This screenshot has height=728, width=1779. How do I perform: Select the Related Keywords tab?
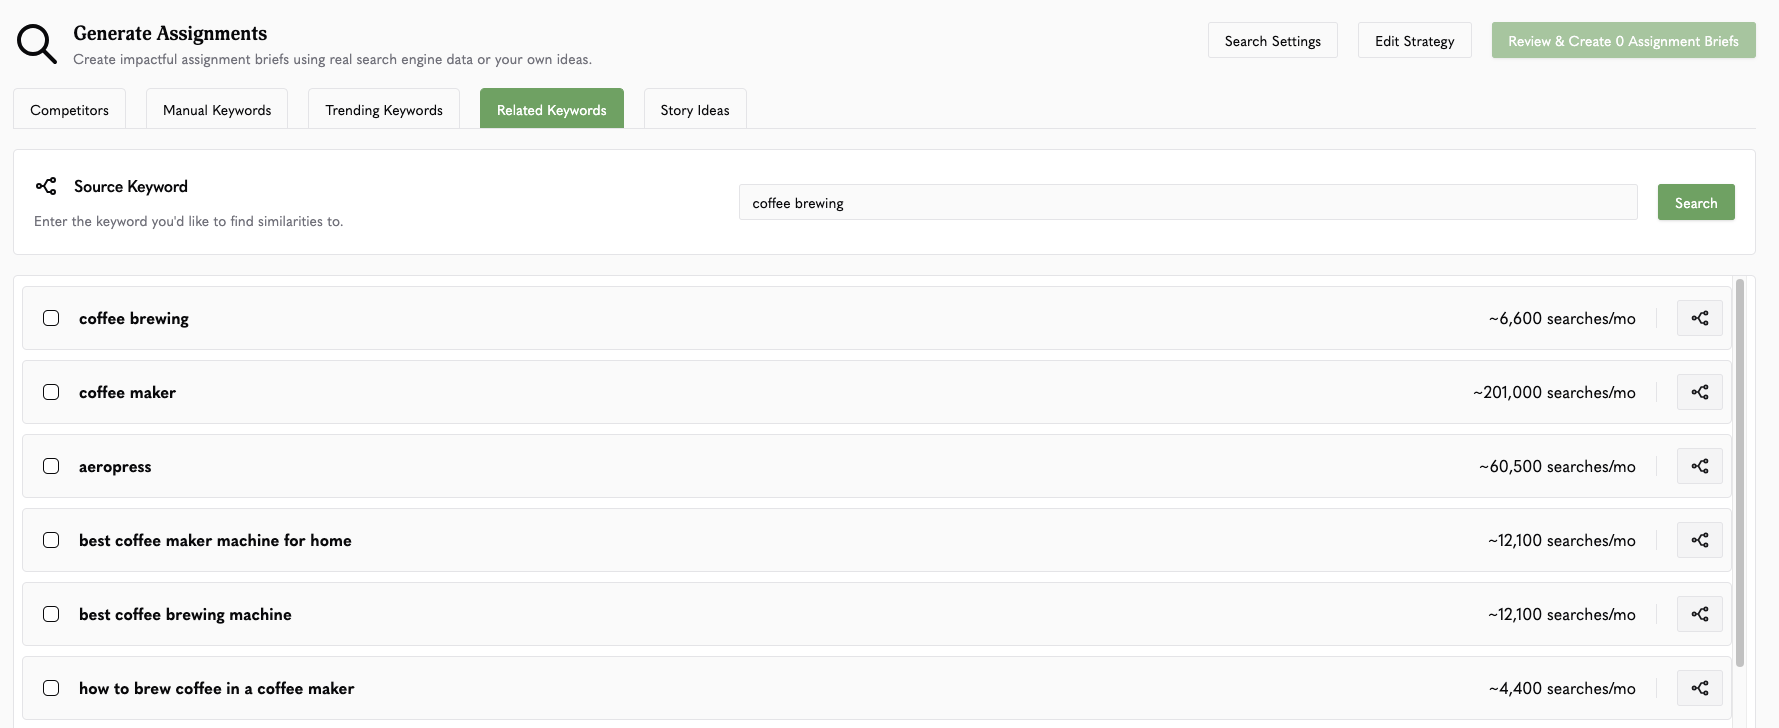click(x=552, y=109)
